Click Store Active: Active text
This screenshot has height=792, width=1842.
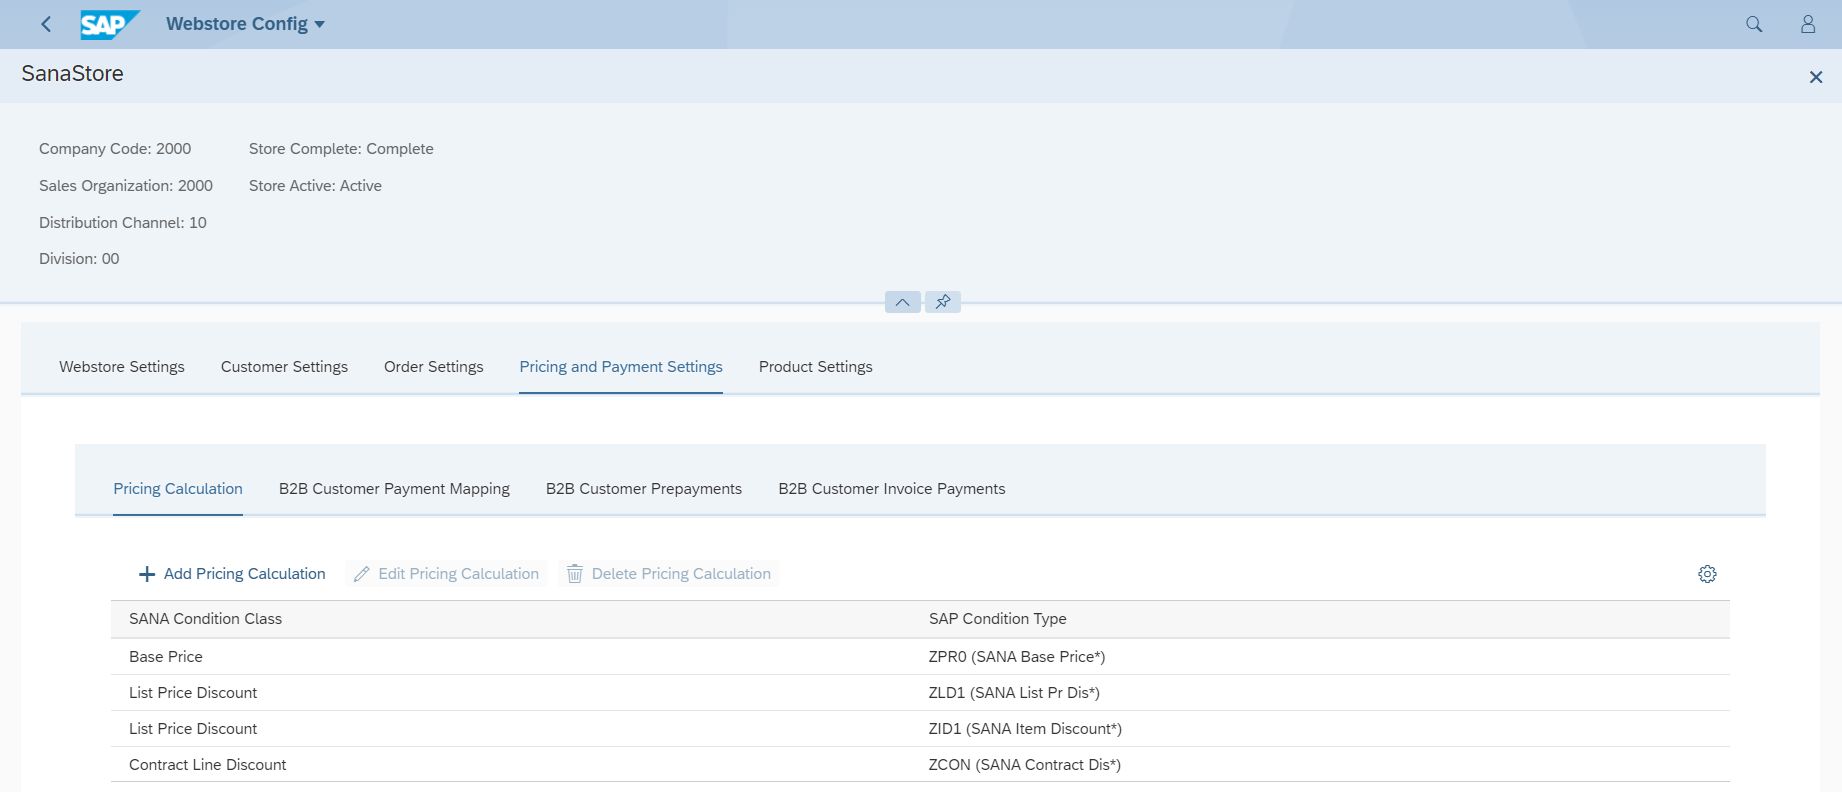(x=315, y=186)
